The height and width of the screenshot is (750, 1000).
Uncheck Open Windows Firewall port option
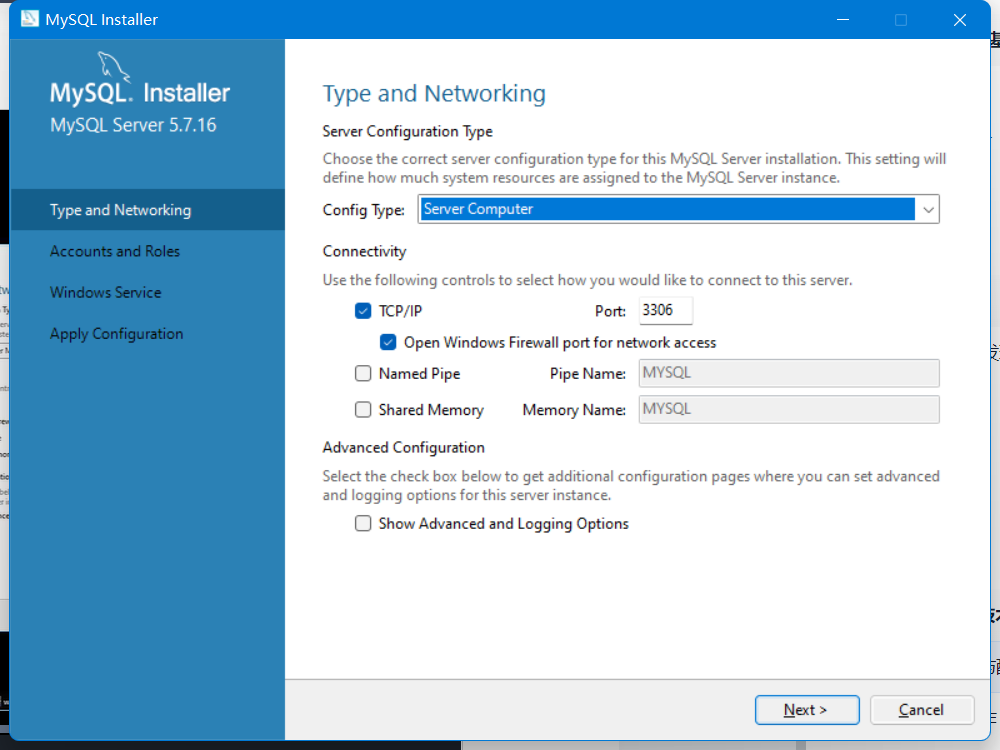388,342
